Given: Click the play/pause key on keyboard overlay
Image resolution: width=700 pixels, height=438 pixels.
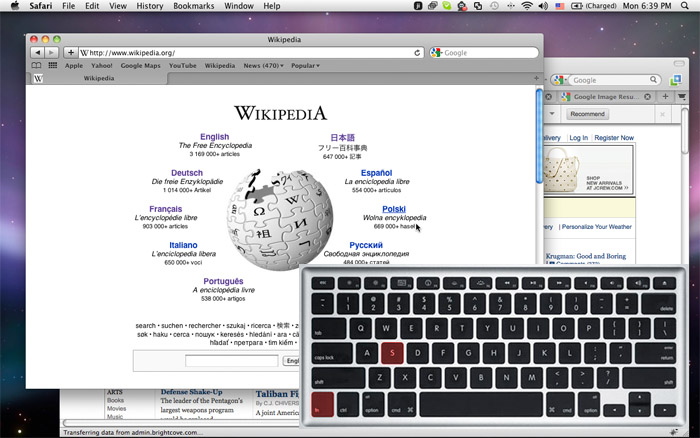Looking at the screenshot, I should [x=533, y=283].
